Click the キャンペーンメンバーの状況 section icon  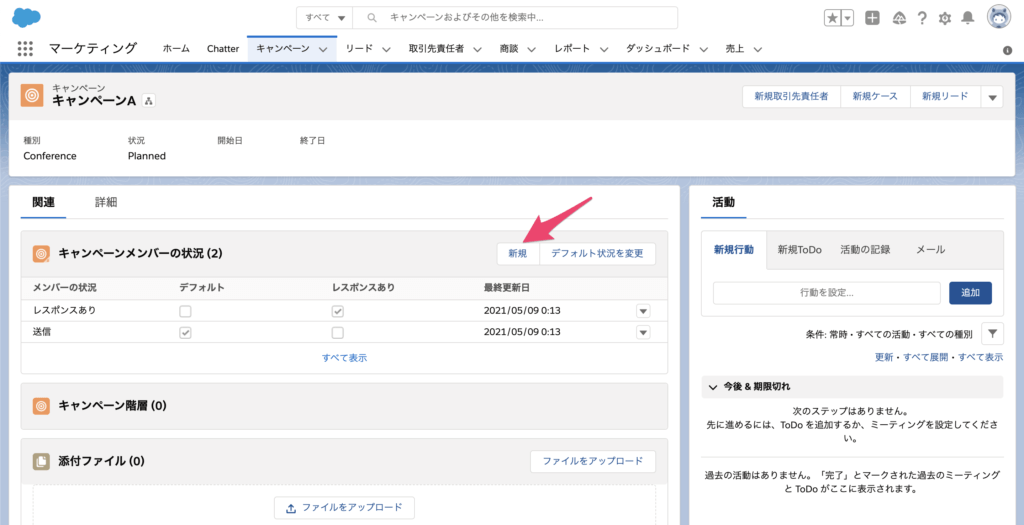(x=41, y=253)
